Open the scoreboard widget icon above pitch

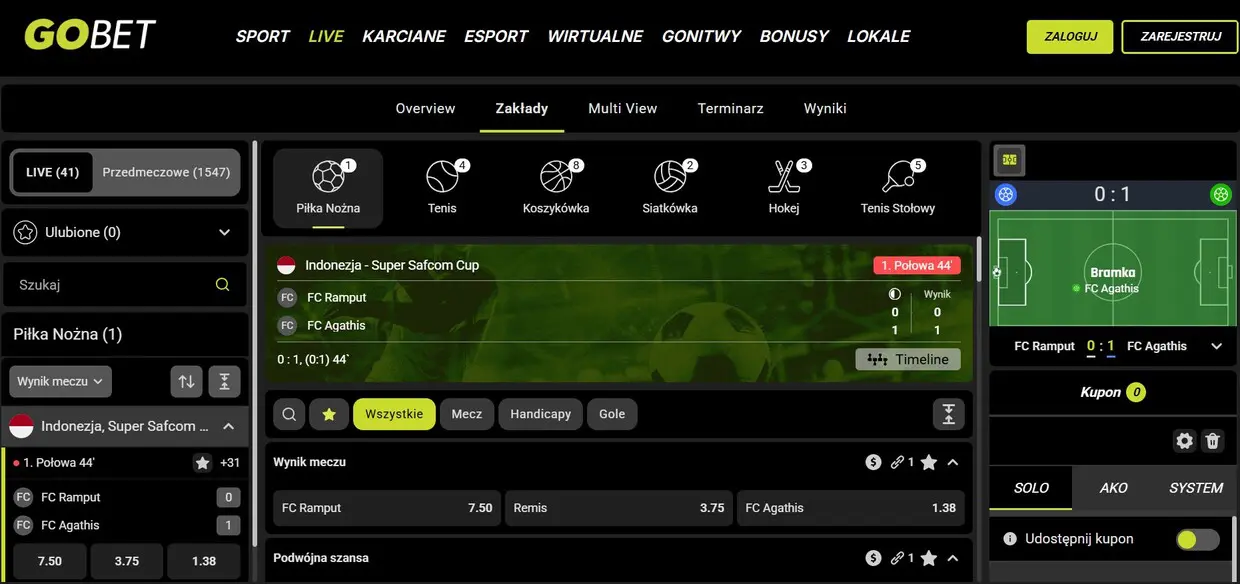pos(1009,160)
